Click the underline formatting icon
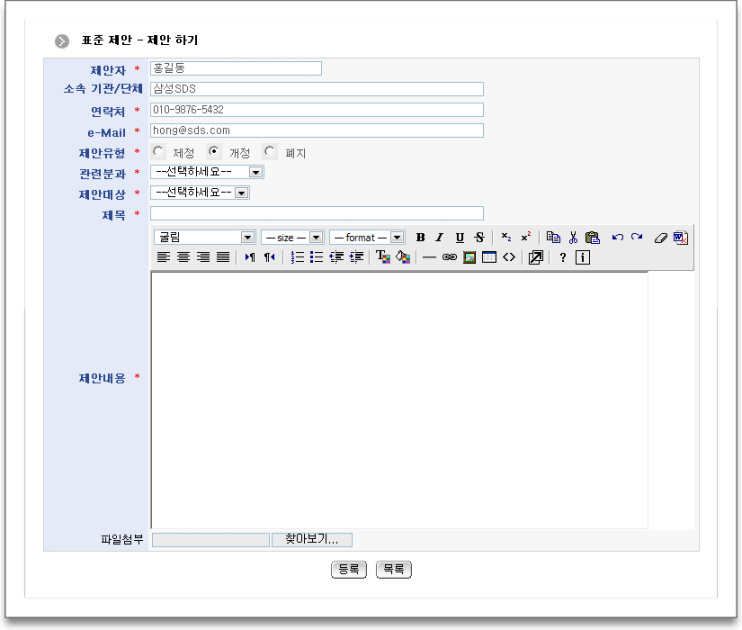This screenshot has height=630, width=742. tap(459, 237)
